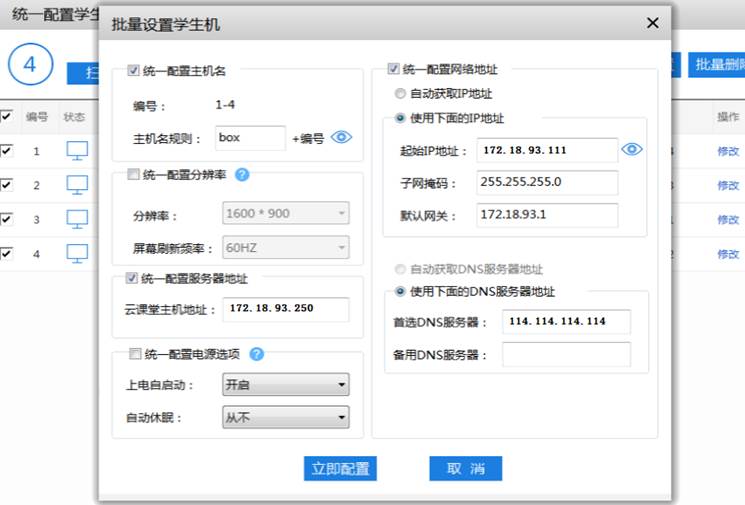The image size is (745, 505).
Task: Click the help icon beside resolution setting
Action: tap(241, 175)
